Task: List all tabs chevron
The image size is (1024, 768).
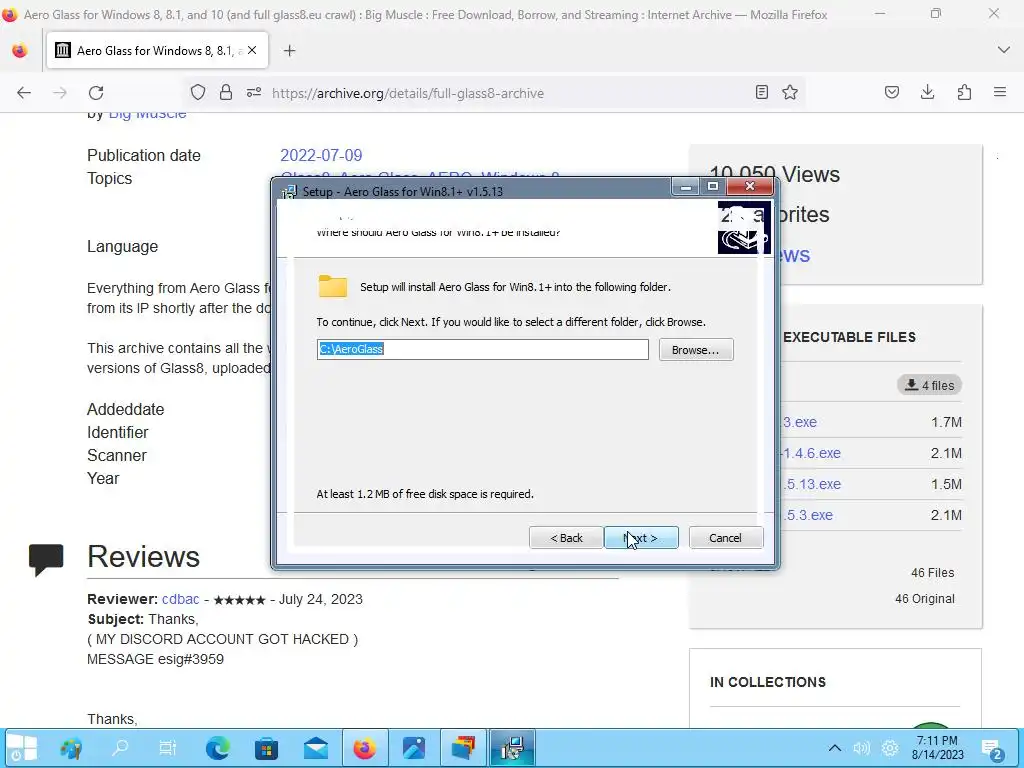Action: tap(1004, 50)
